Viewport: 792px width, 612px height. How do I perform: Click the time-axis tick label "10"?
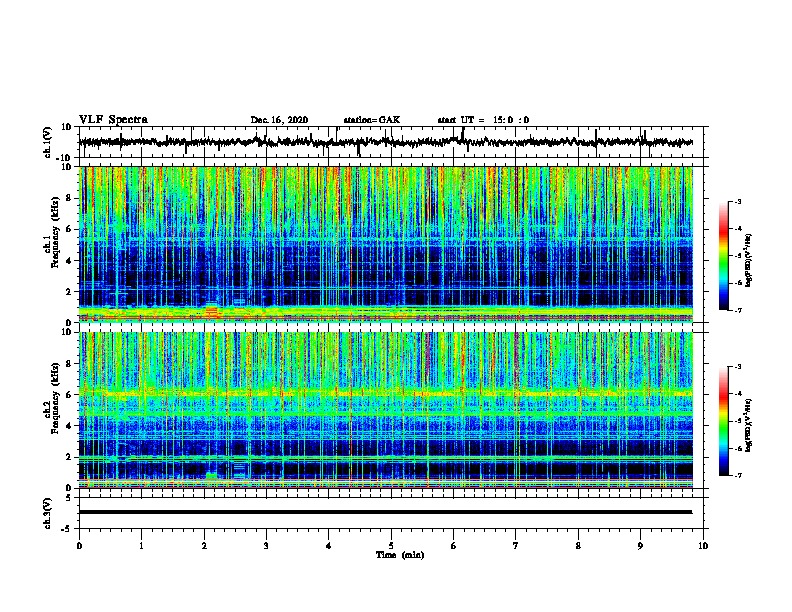coord(703,546)
